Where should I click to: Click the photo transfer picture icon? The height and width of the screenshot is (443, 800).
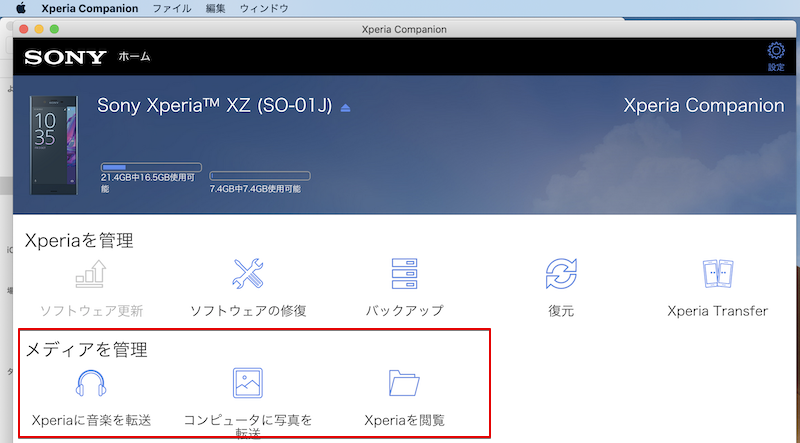[247, 383]
